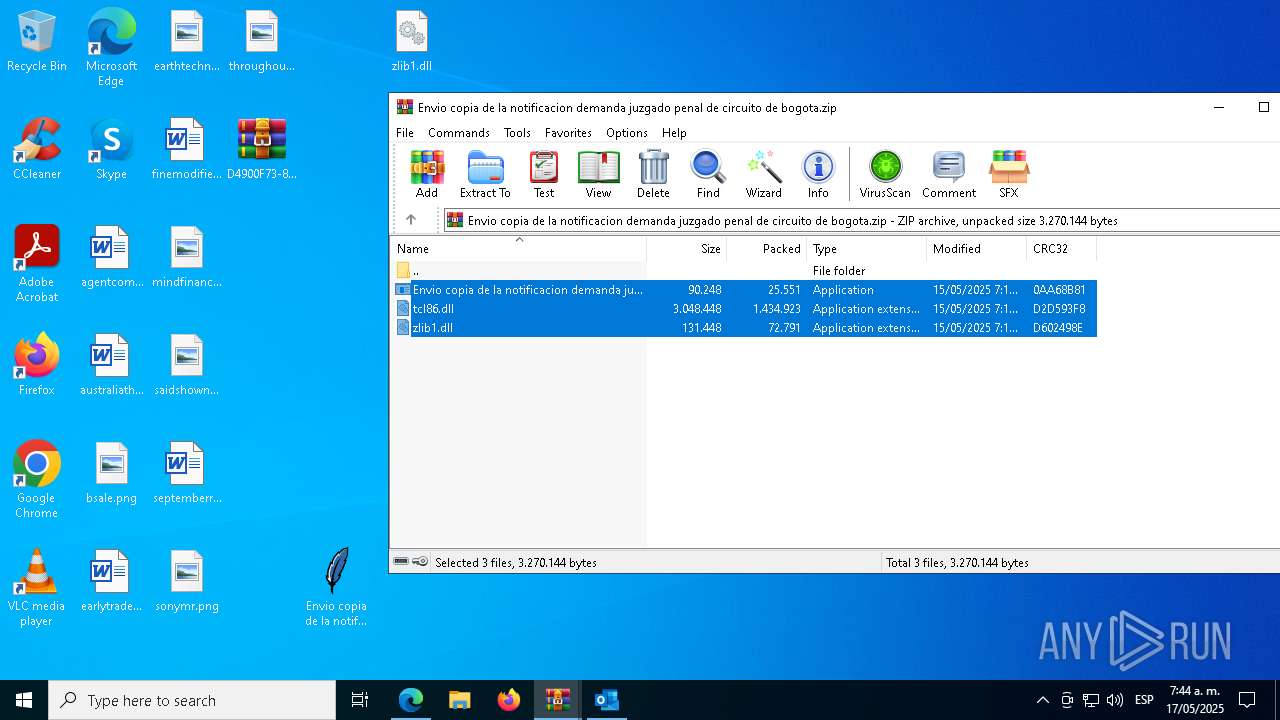This screenshot has width=1280, height=720.
Task: Sort files by Name column header
Action: [x=518, y=249]
